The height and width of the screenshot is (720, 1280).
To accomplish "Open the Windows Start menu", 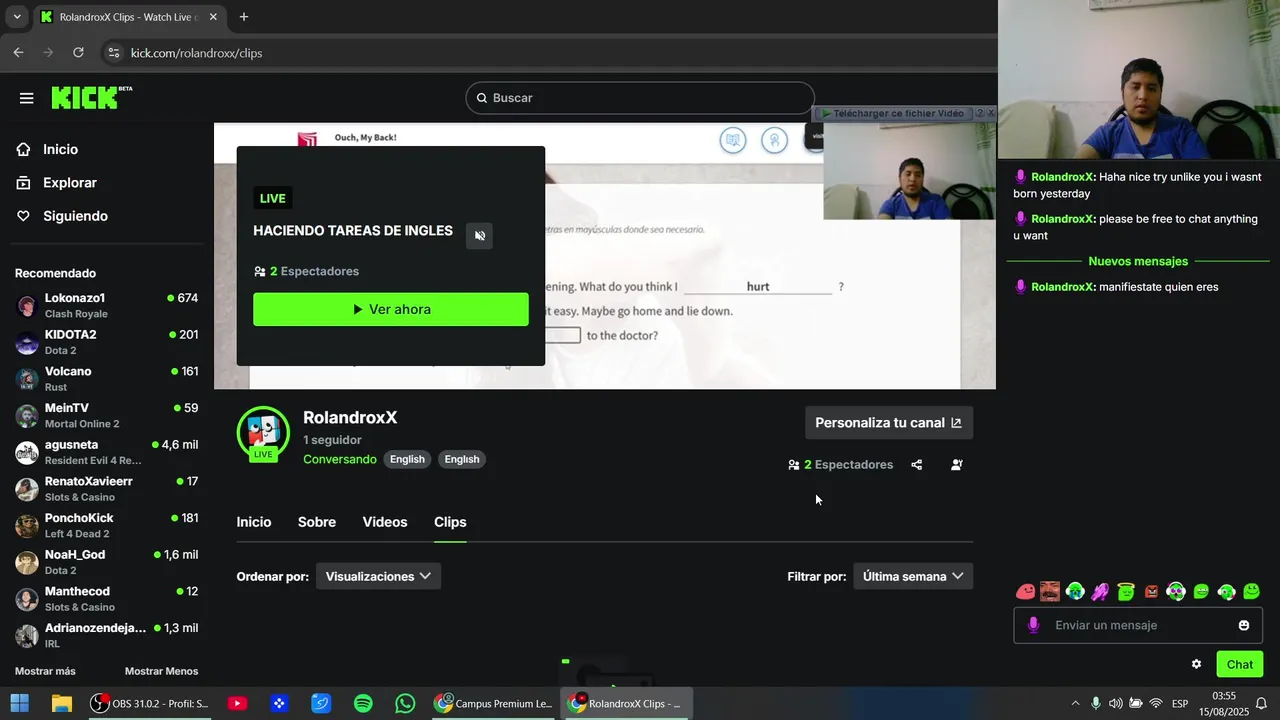I will click(x=19, y=704).
